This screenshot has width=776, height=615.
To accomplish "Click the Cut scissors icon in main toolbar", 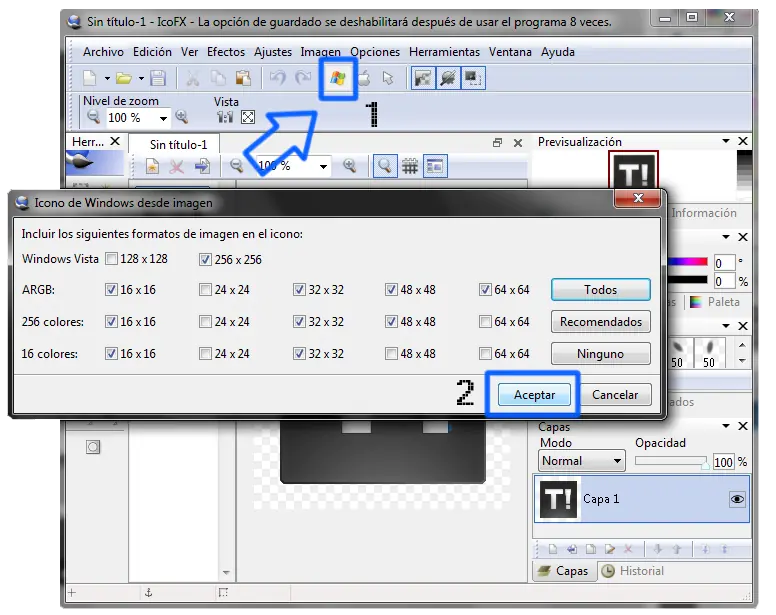I will point(192,78).
